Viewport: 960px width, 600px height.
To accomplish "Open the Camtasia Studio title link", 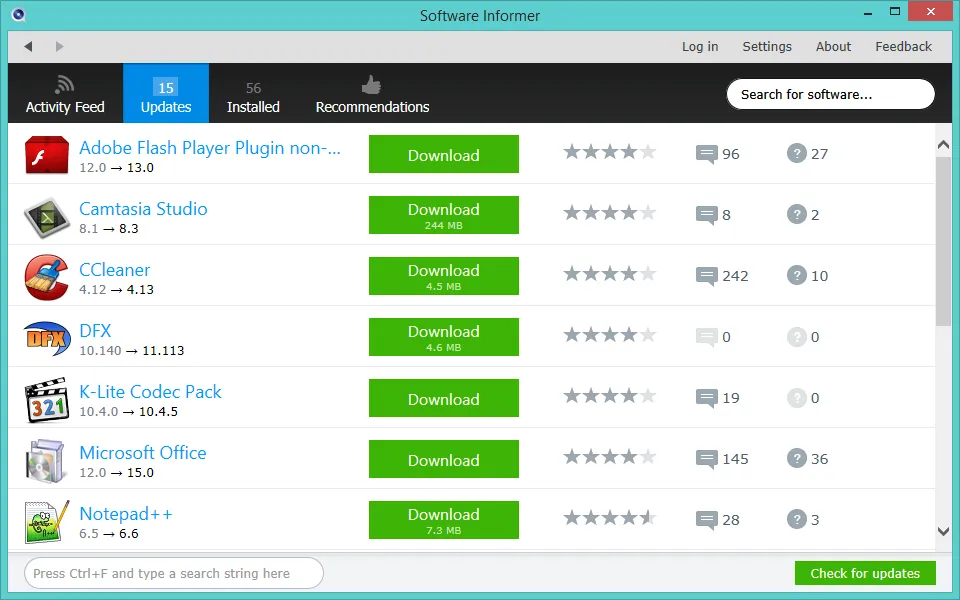I will point(143,209).
